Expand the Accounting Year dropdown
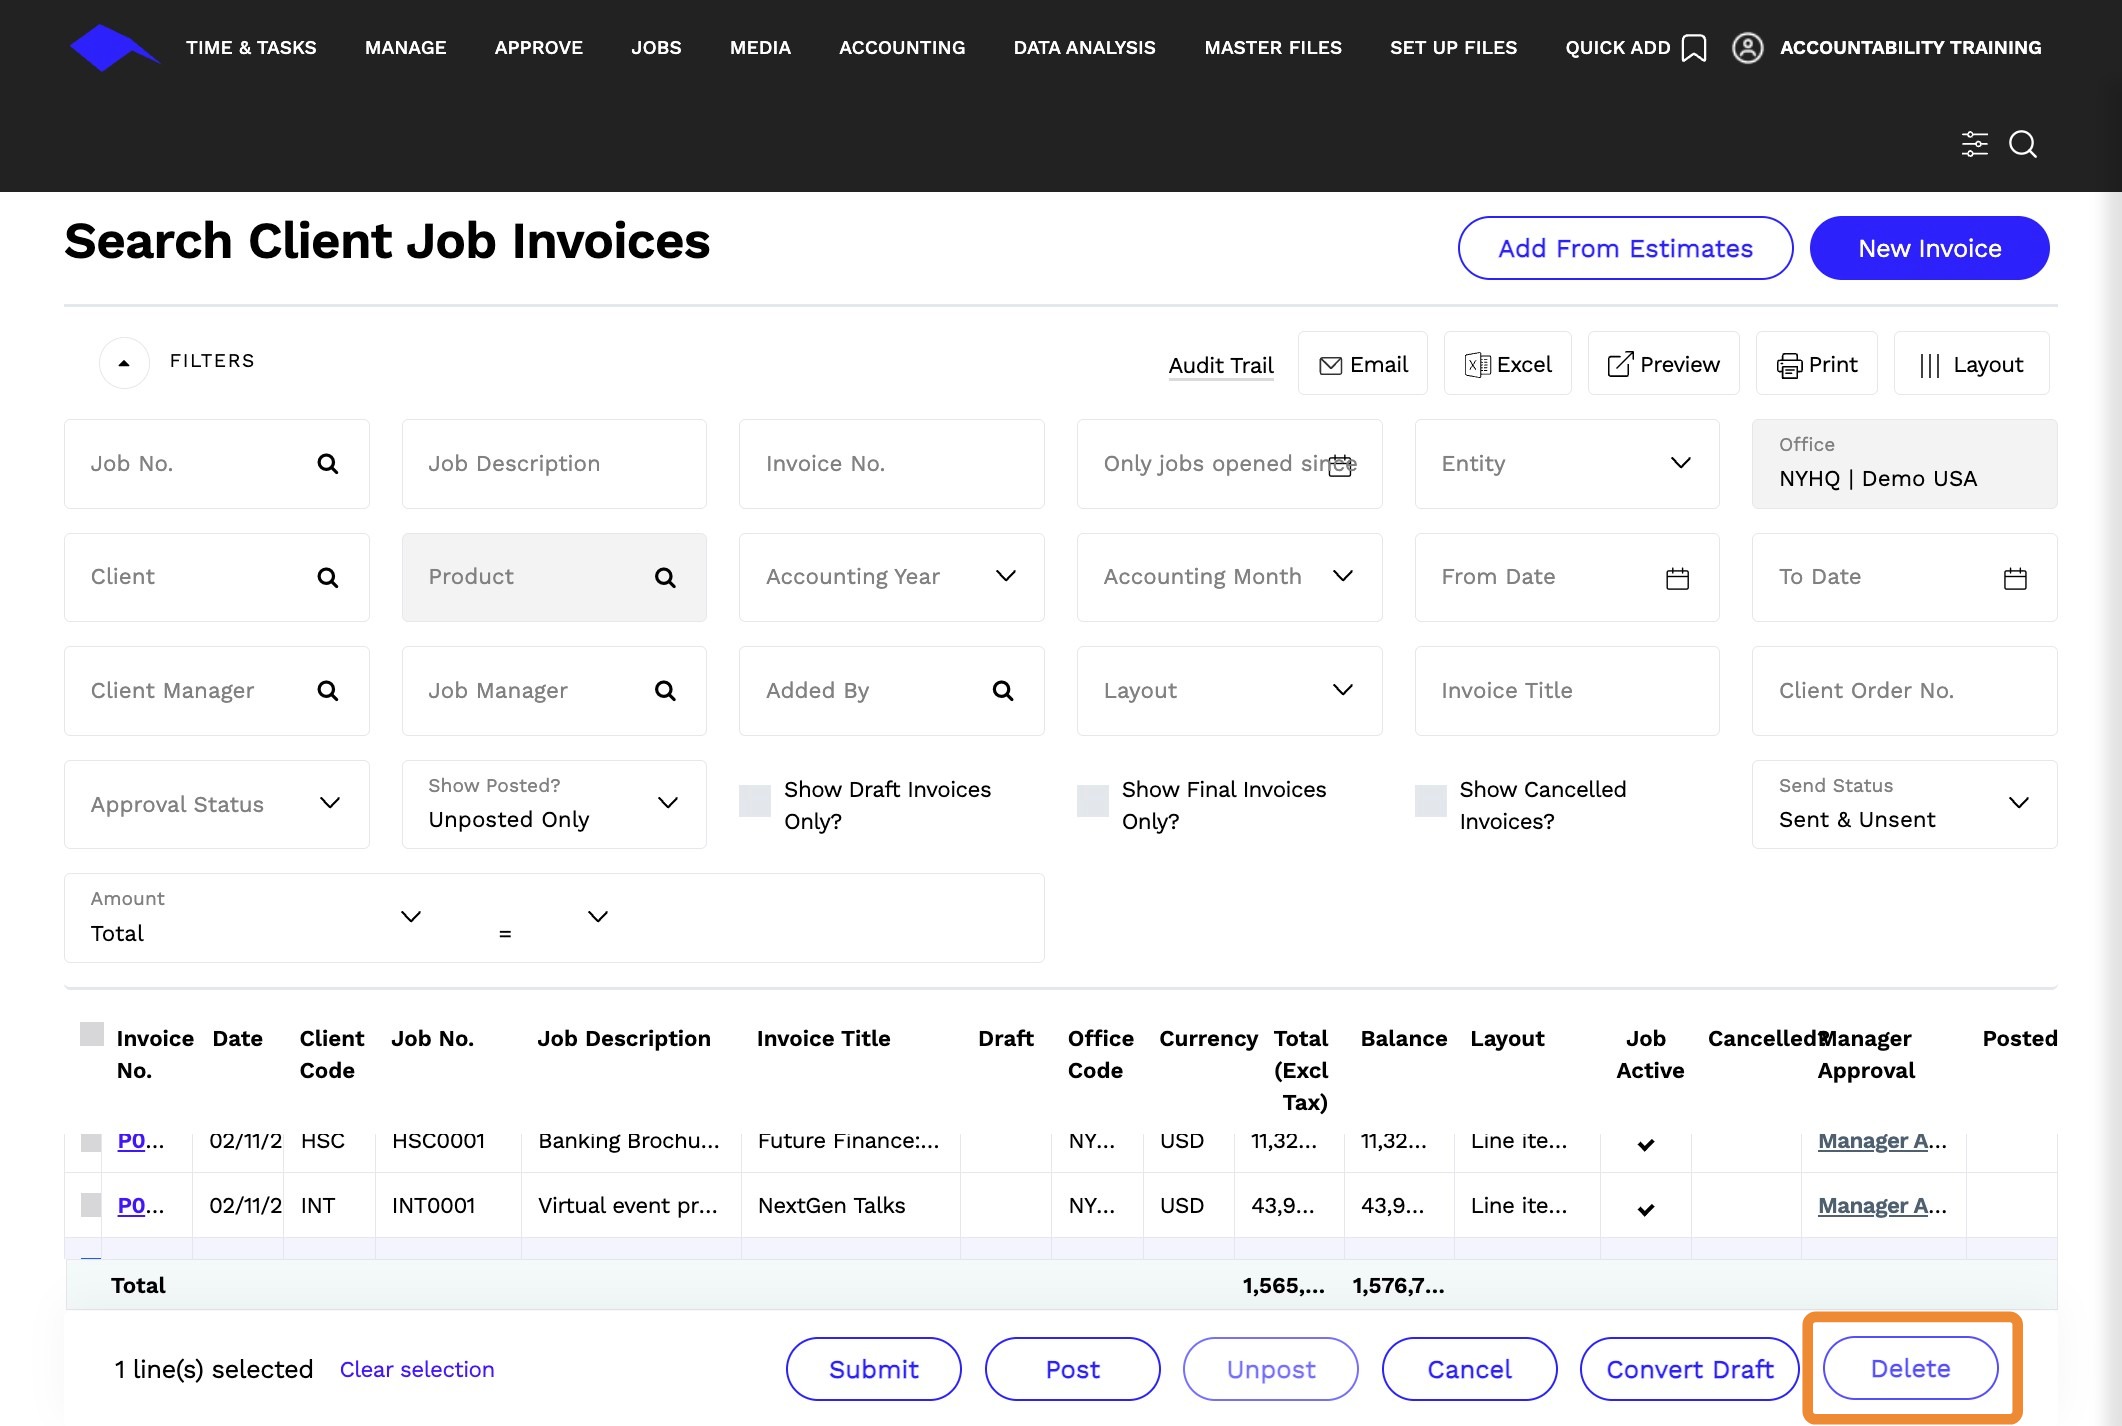The width and height of the screenshot is (2122, 1426). [1006, 576]
